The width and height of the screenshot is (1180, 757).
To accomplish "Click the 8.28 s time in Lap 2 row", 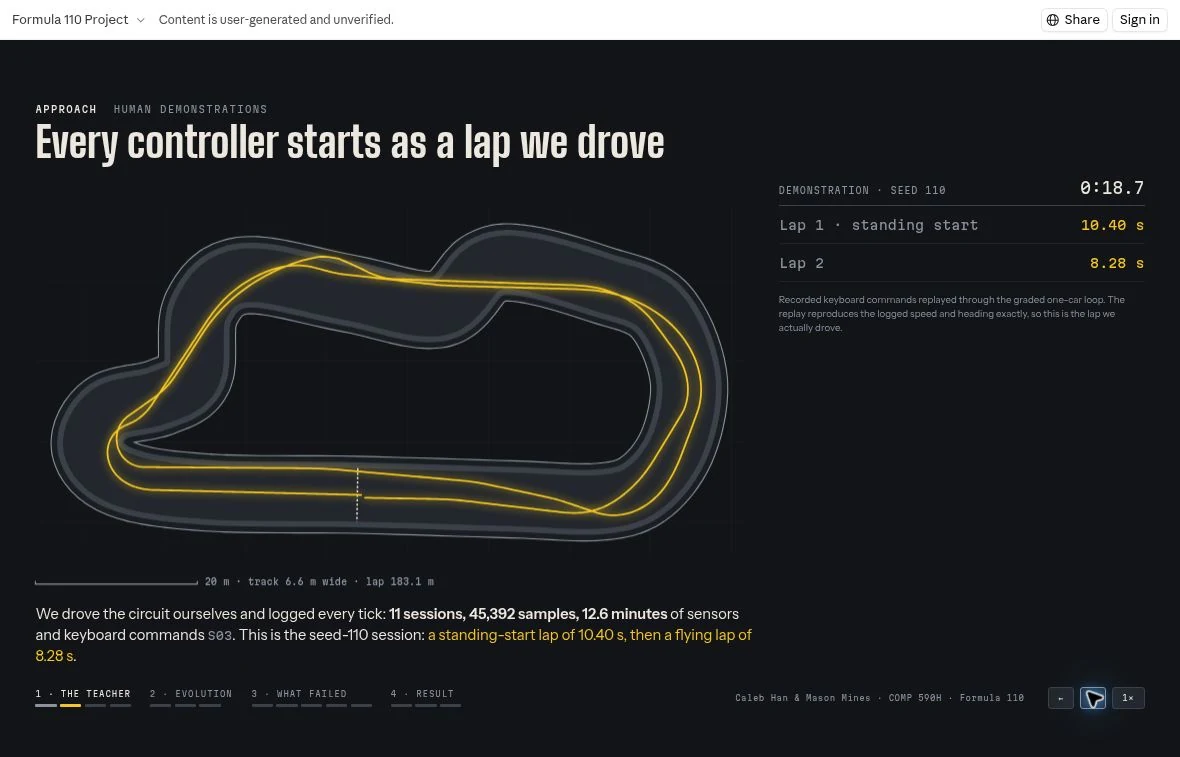I will coord(1117,263).
